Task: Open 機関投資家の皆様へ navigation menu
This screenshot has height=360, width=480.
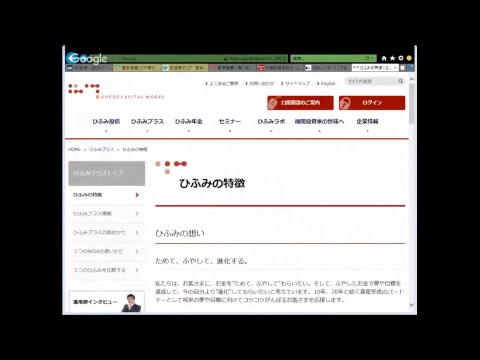Action: tap(319, 121)
